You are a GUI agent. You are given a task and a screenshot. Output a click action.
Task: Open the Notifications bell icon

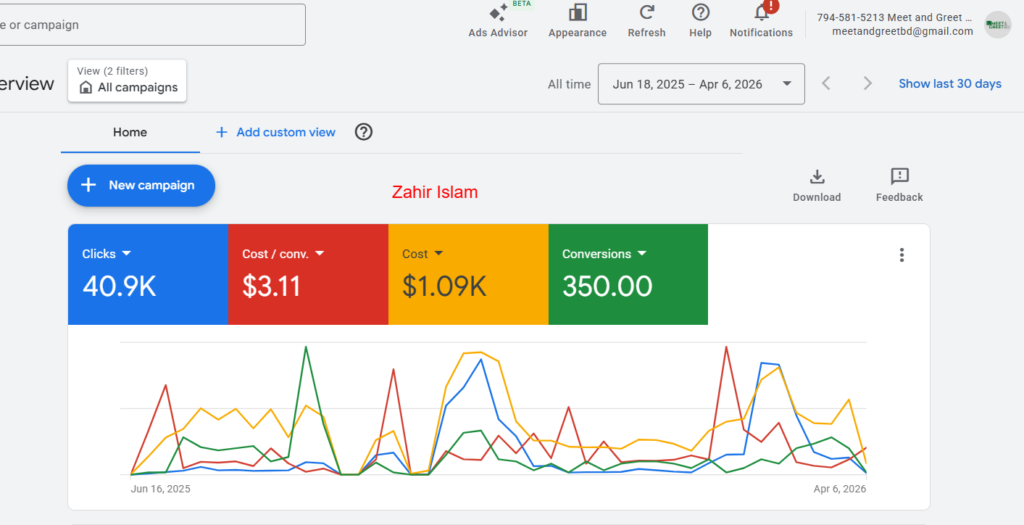[x=761, y=13]
